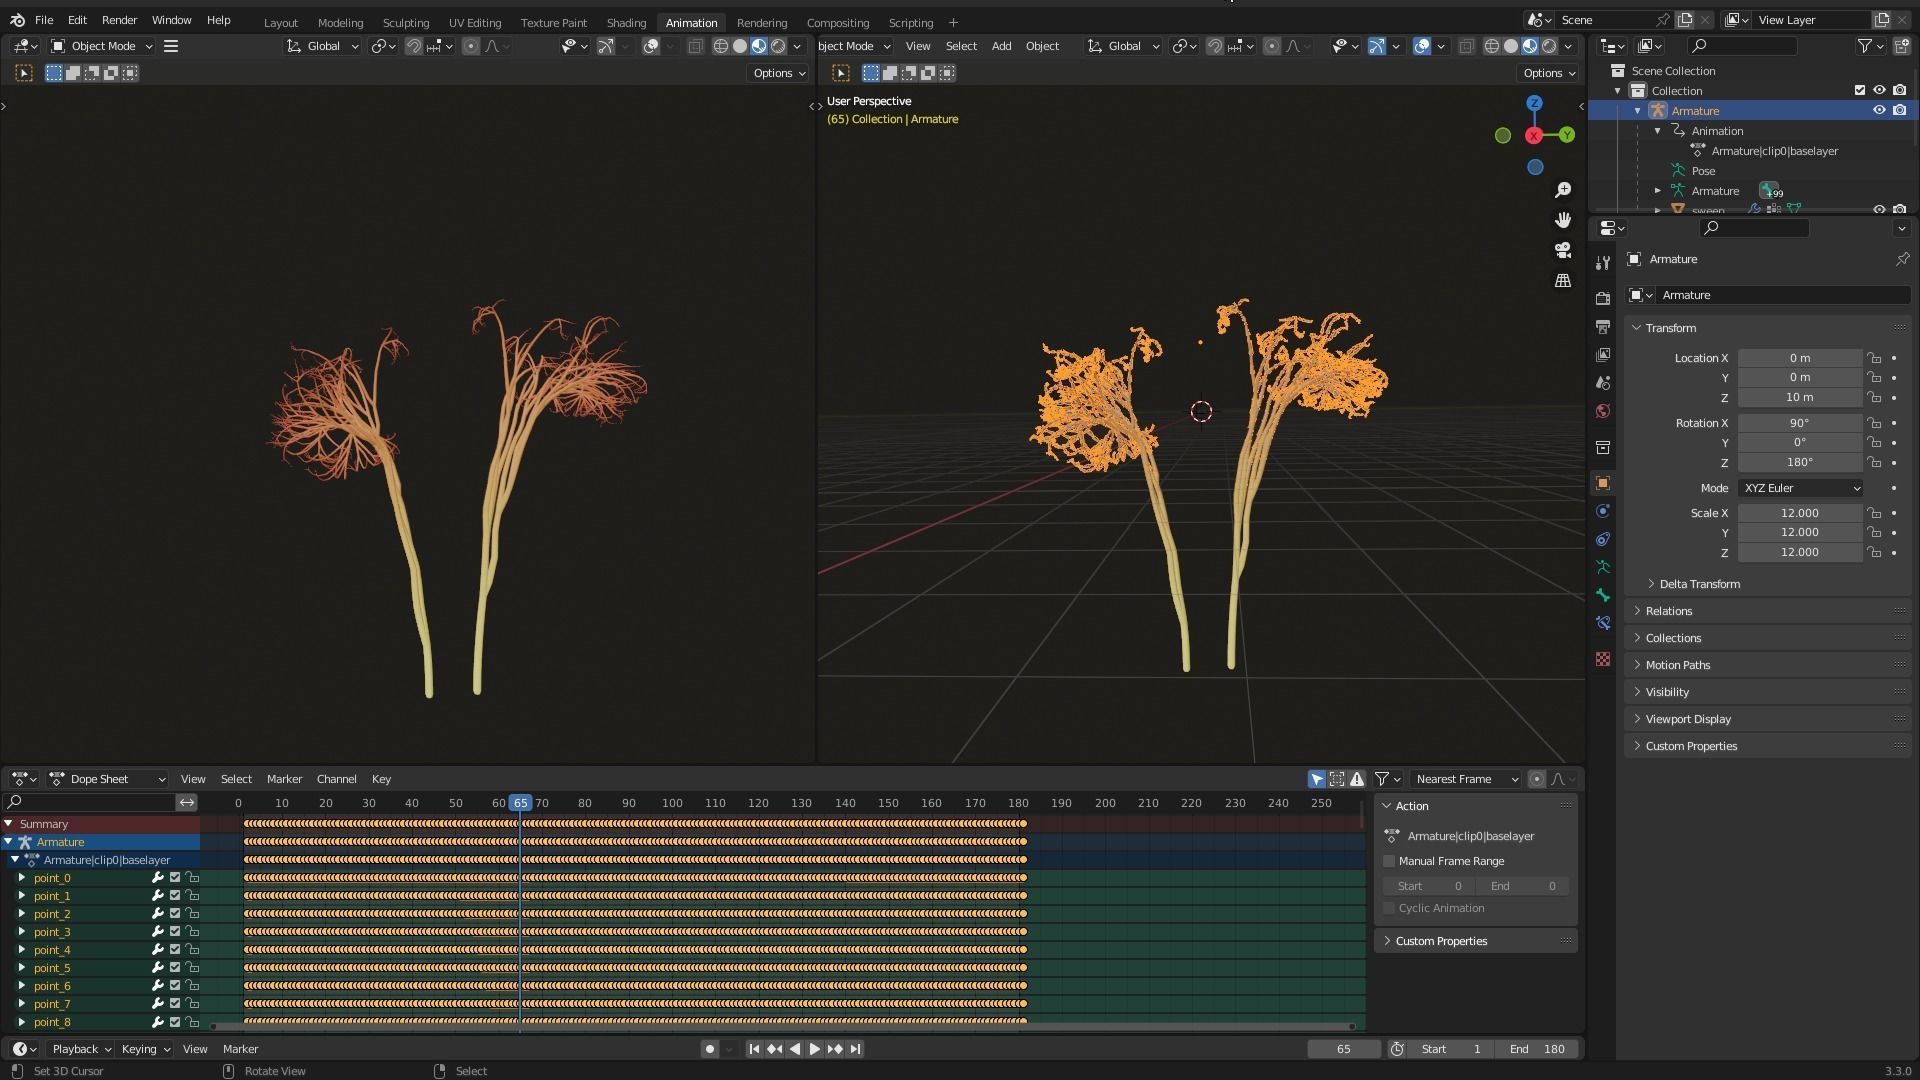Switch to orthographic grid view icon

click(1563, 281)
